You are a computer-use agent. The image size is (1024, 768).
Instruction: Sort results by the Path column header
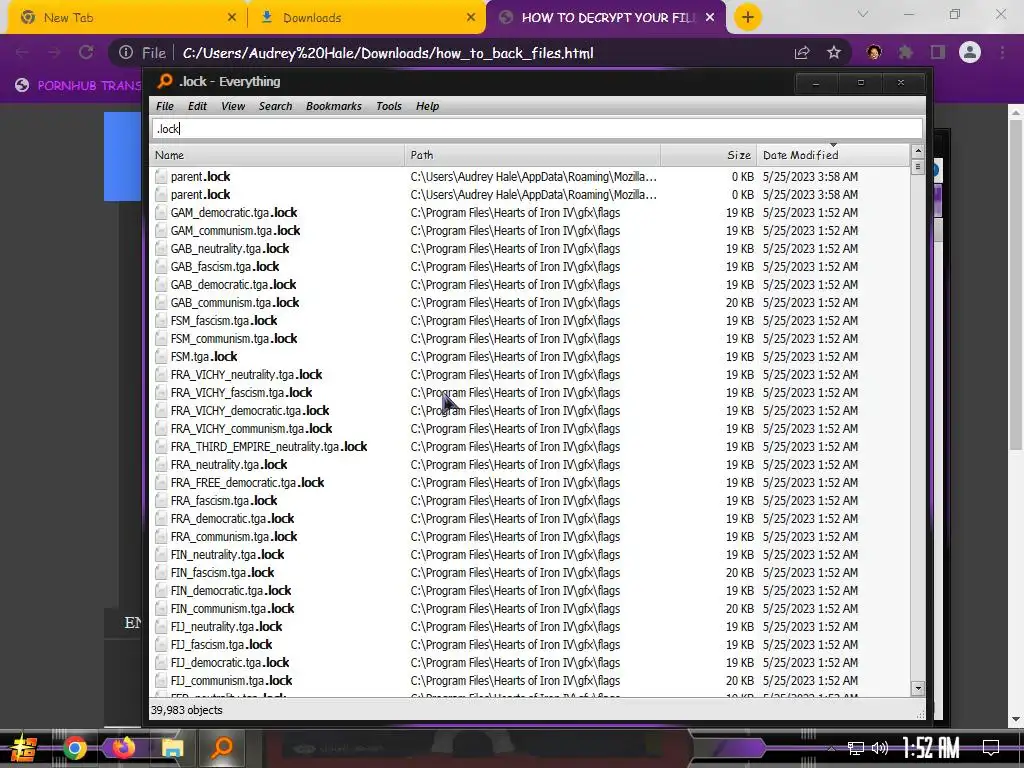click(x=533, y=155)
